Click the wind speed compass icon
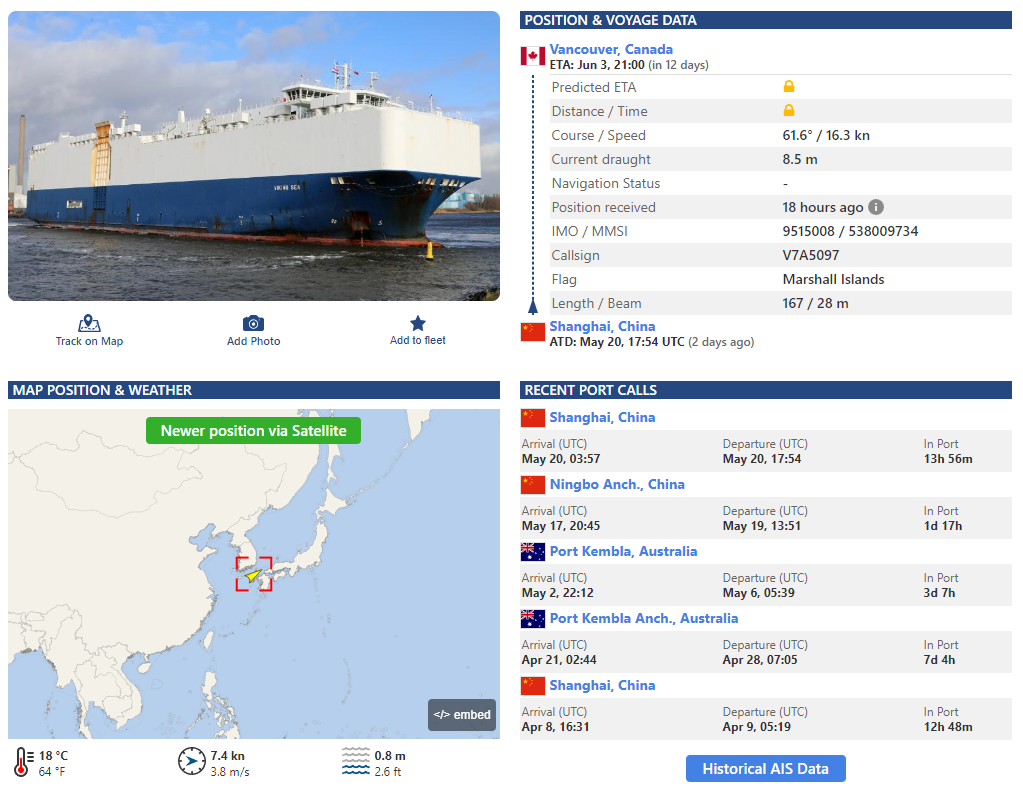The width and height of the screenshot is (1023, 792). coord(191,761)
